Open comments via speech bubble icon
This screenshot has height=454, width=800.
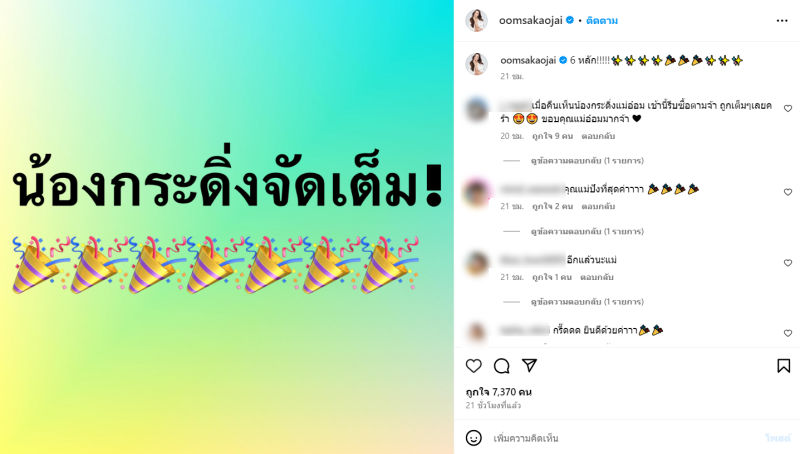pos(502,366)
